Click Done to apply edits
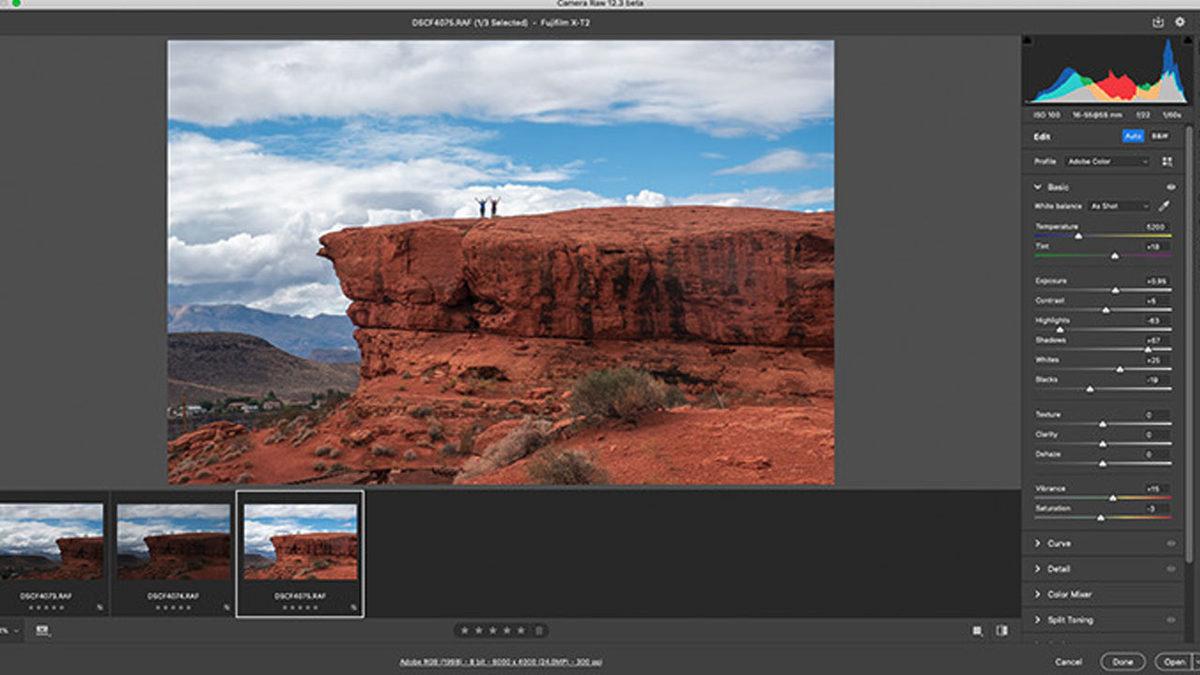This screenshot has width=1200, height=675. click(x=1123, y=662)
